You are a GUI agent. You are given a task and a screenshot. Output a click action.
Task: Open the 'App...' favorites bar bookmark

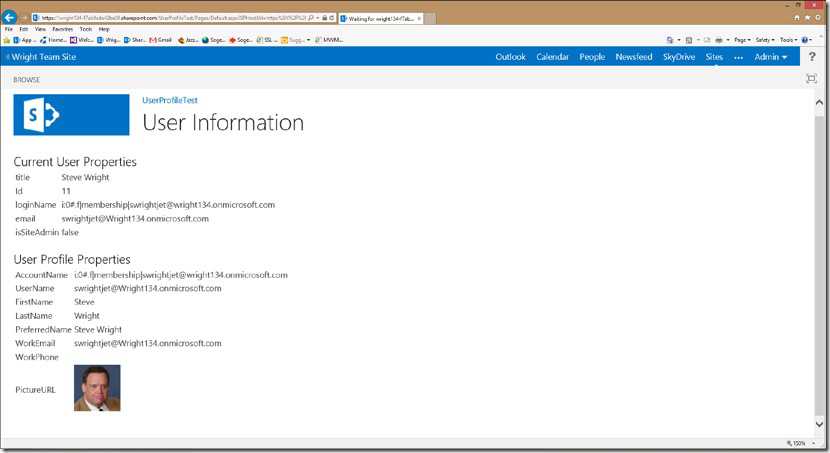(x=23, y=40)
